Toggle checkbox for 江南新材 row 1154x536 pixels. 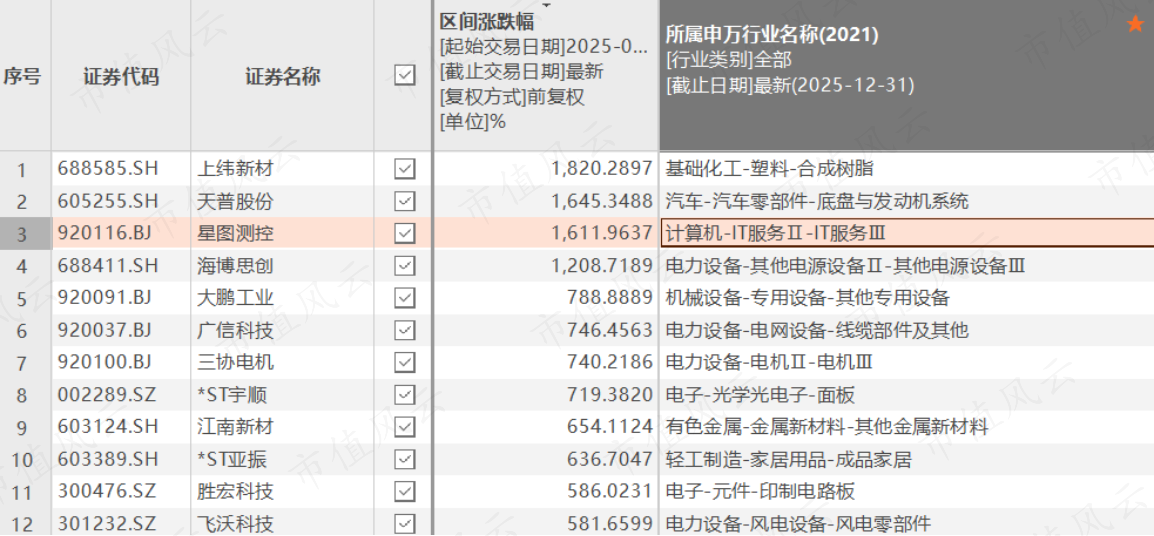(x=405, y=426)
